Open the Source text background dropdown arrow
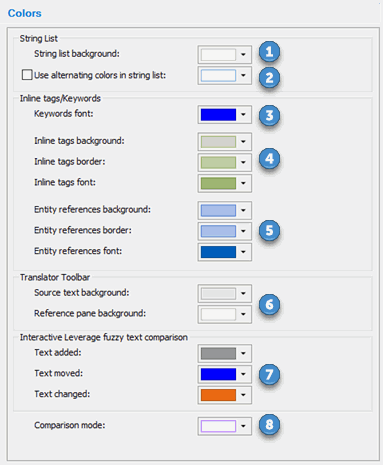Viewport: 383px width, 465px height. click(x=243, y=294)
